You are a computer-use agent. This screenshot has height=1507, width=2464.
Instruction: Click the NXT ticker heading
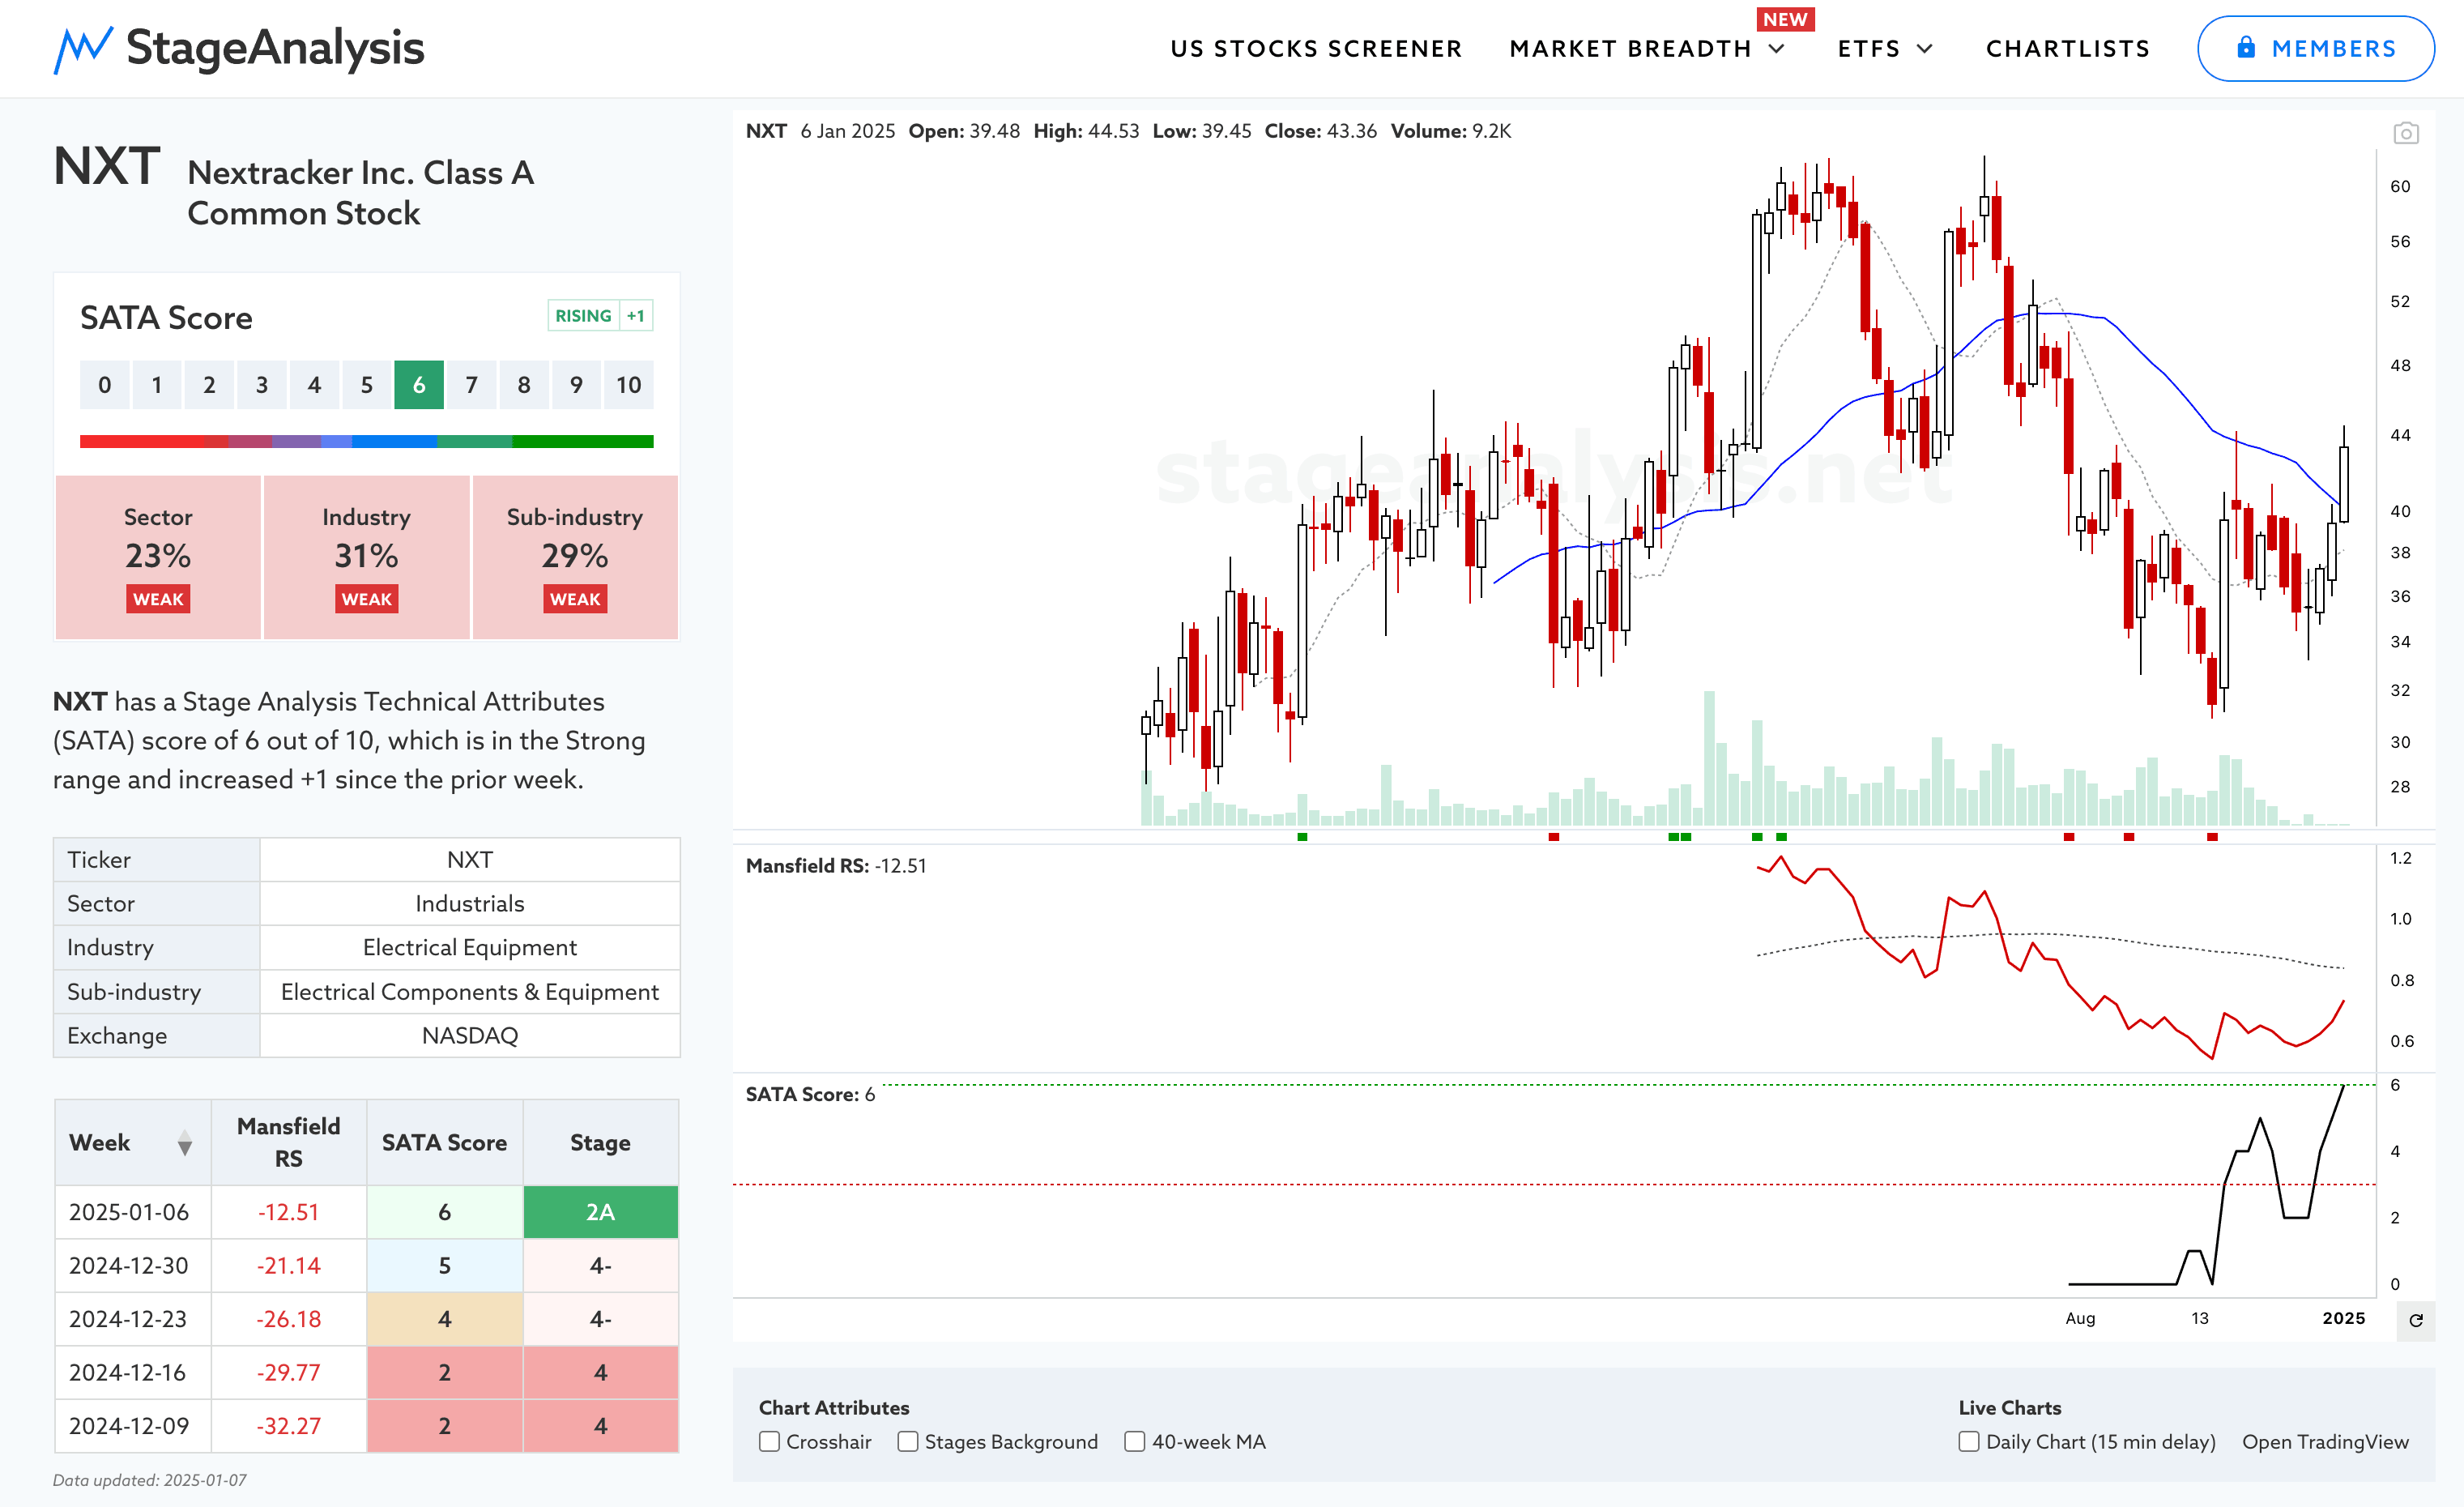[106, 166]
